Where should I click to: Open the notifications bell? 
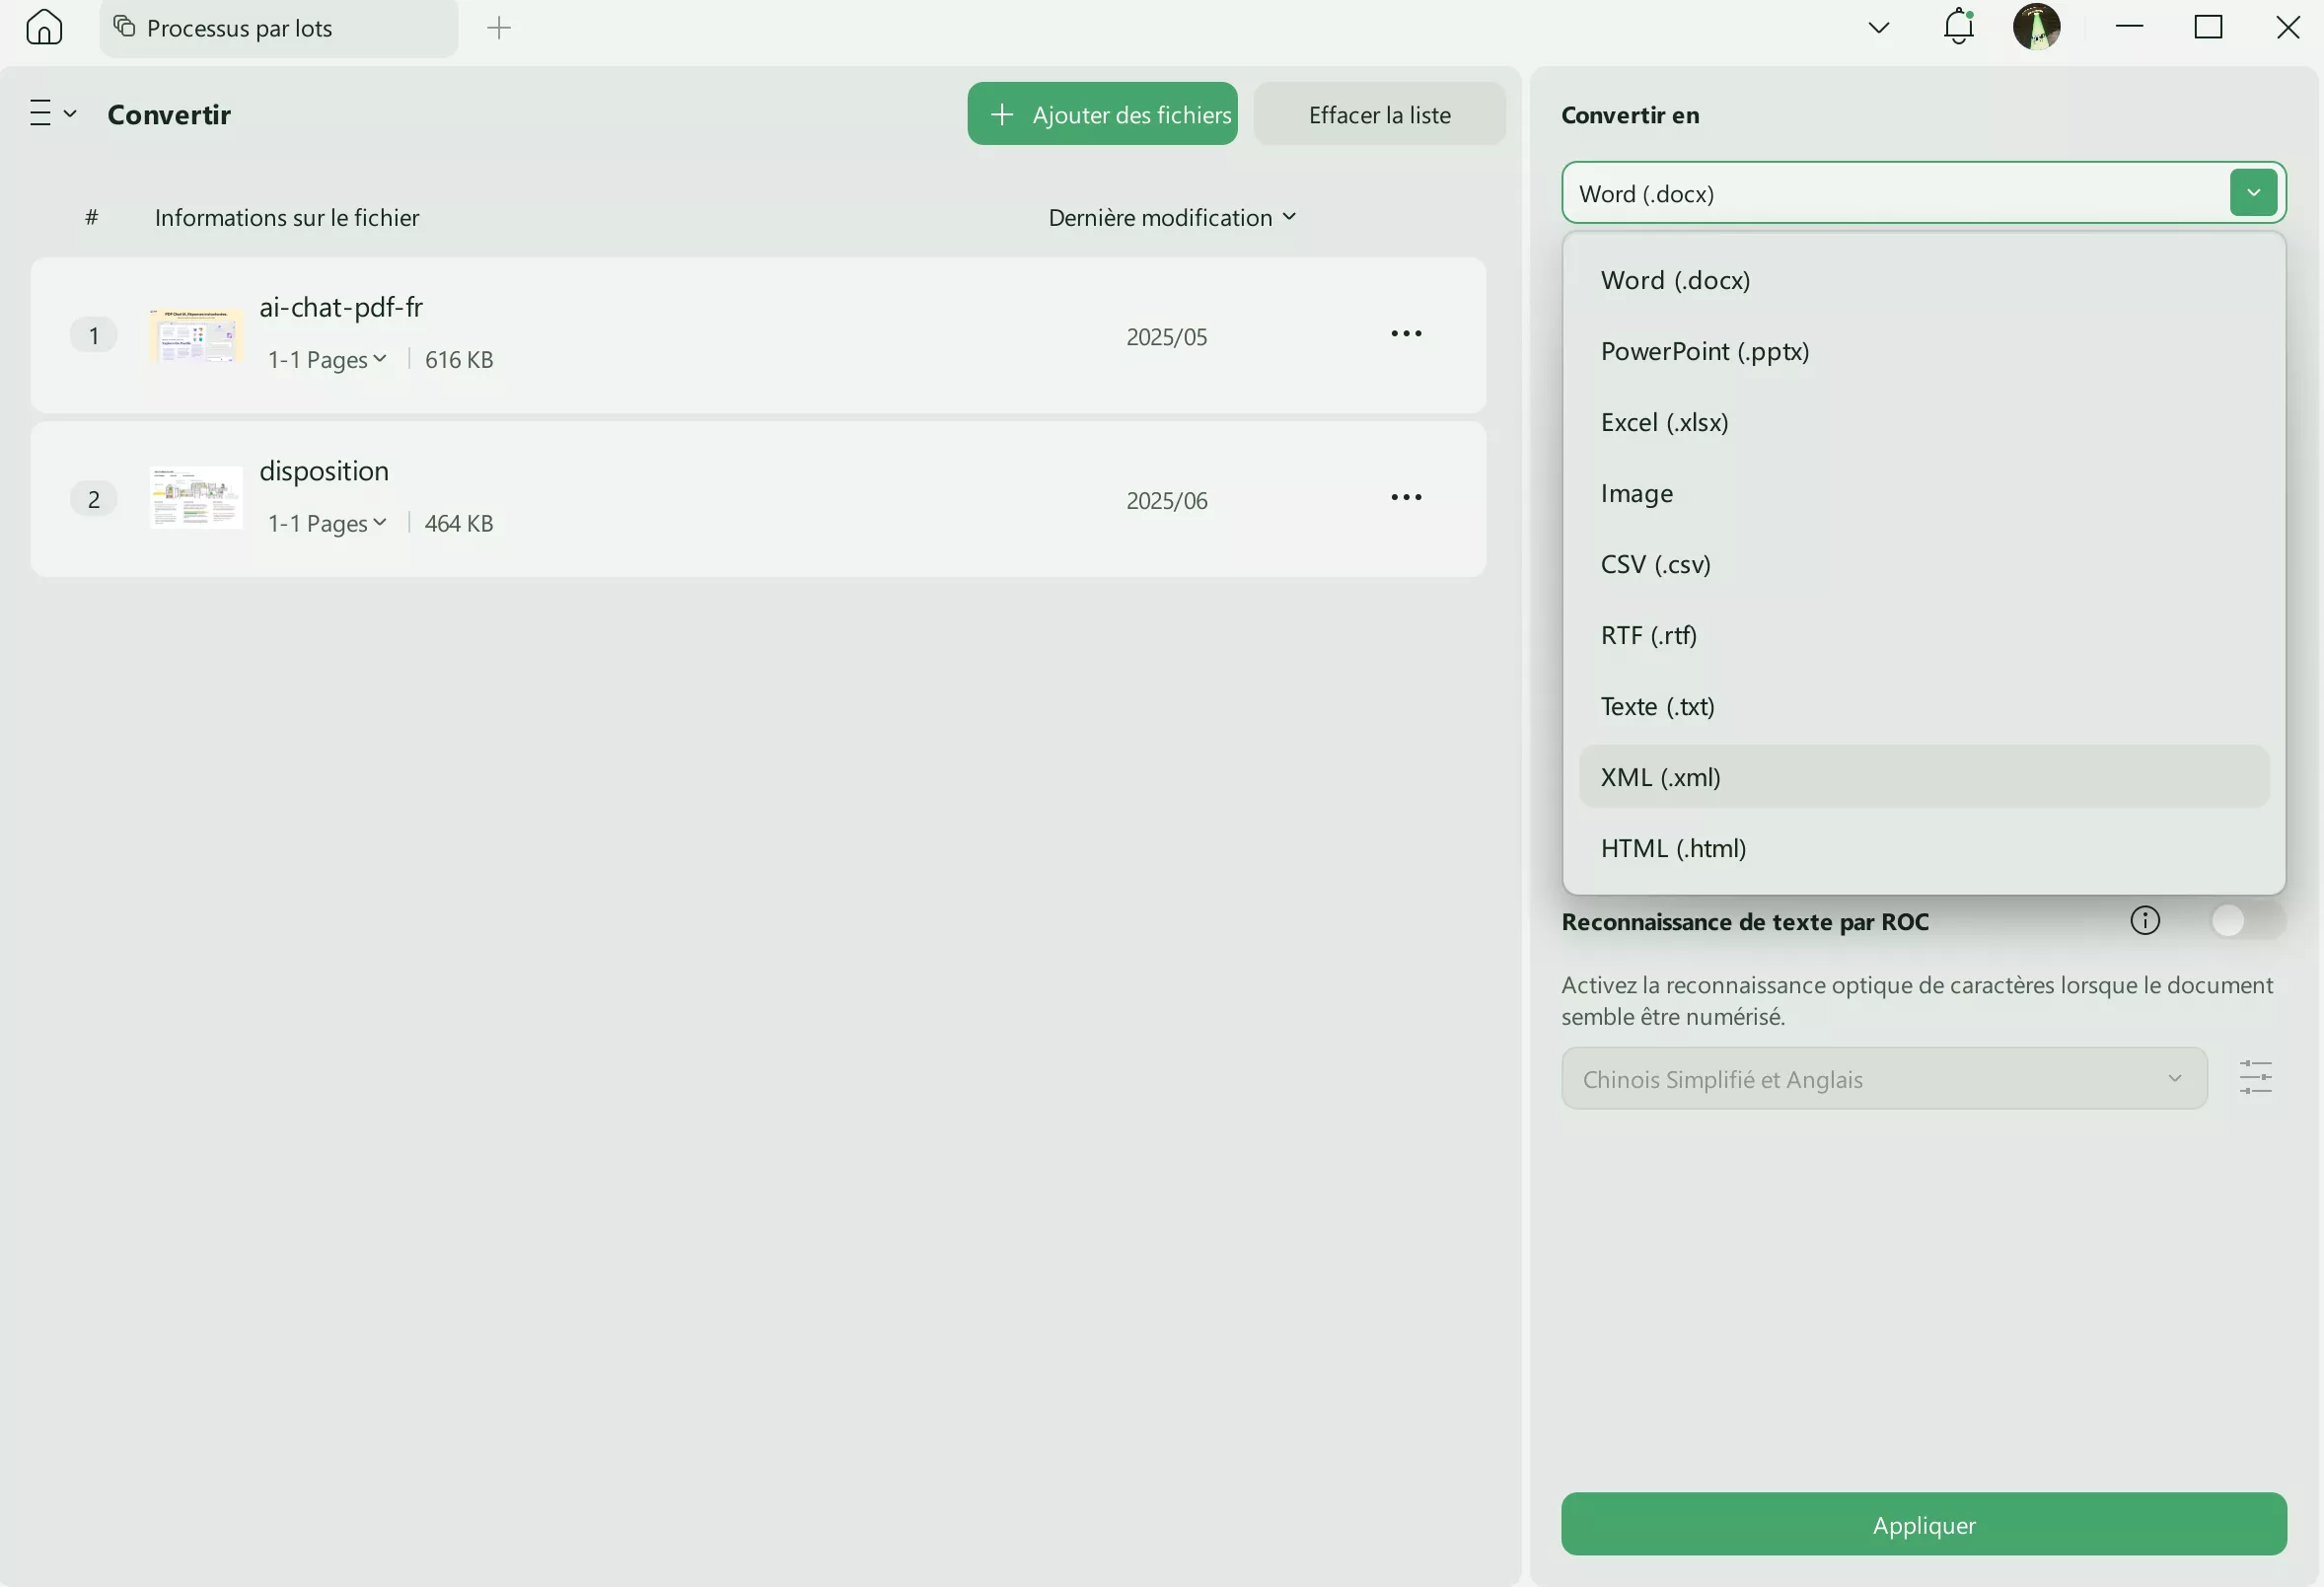coord(1958,27)
